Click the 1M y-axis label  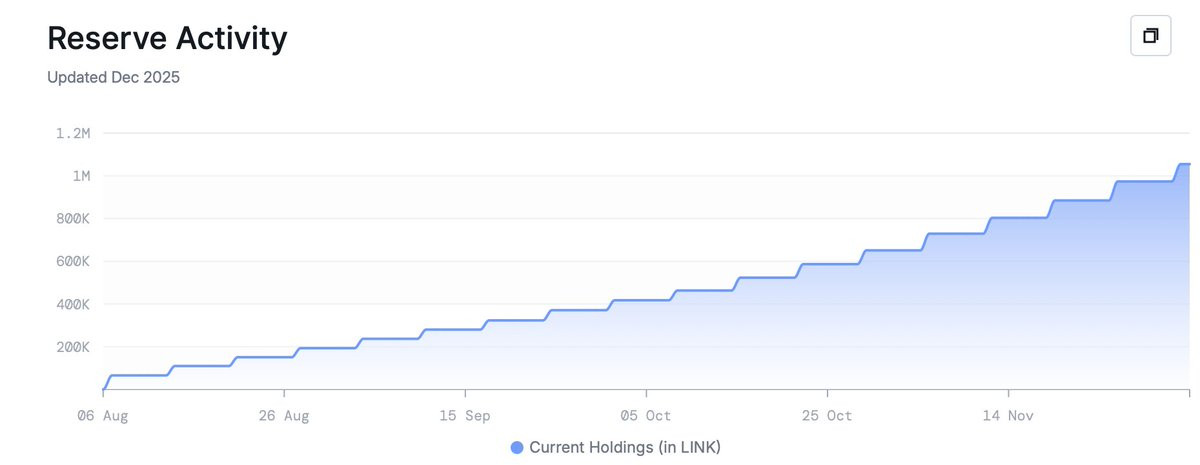point(81,176)
